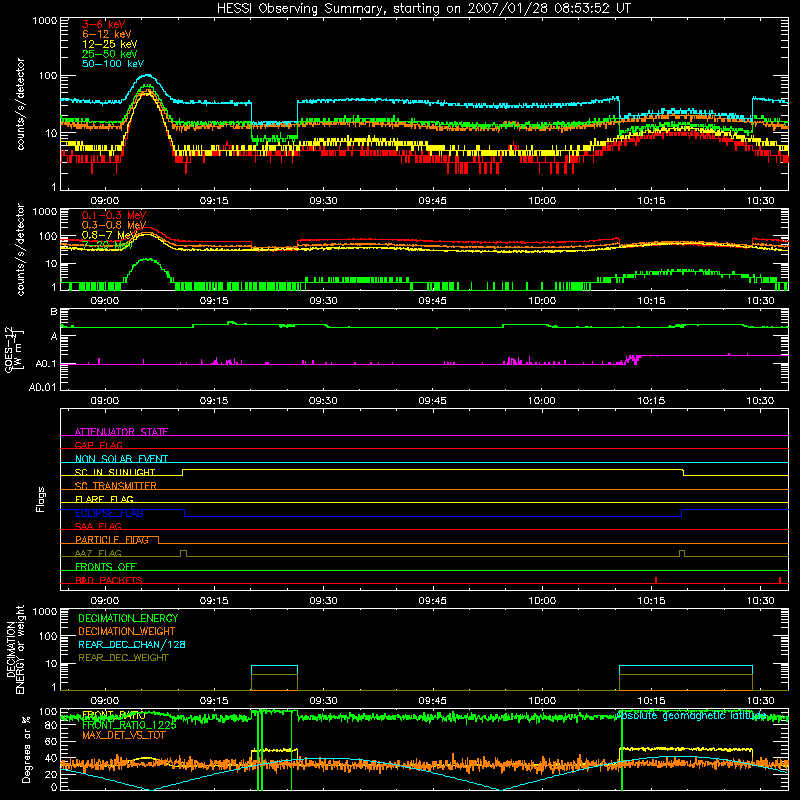Screen dimensions: 800x800
Task: Select the green 25-50 keV legend label
Action: tap(110, 54)
